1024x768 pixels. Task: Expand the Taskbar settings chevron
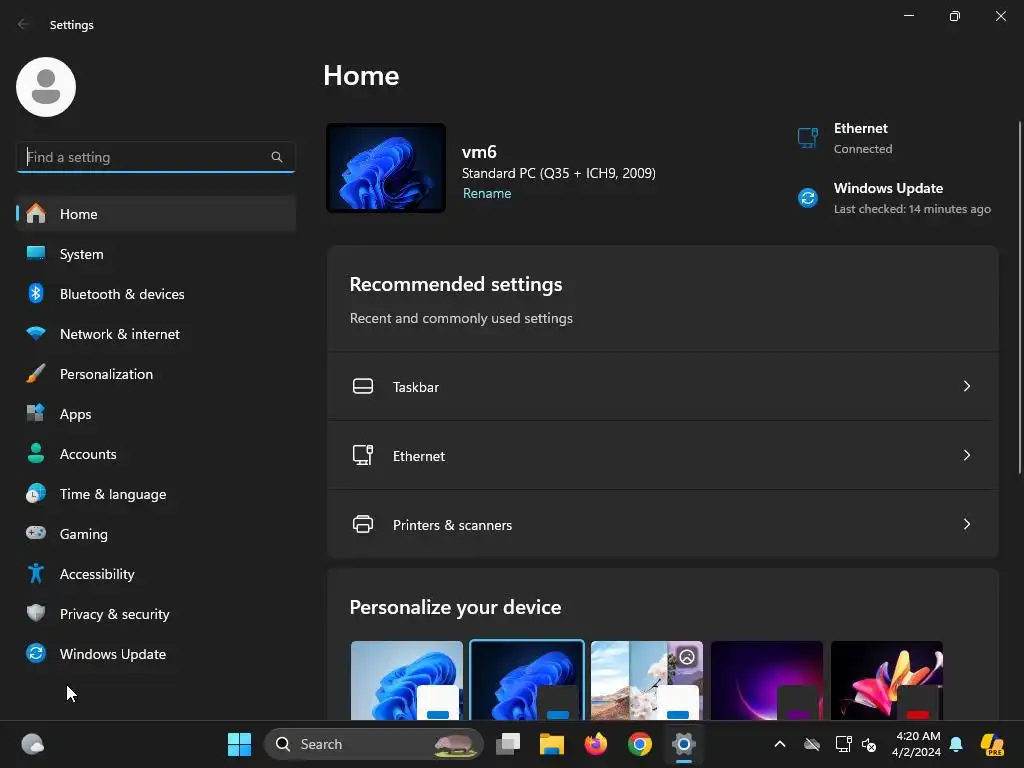click(x=967, y=386)
